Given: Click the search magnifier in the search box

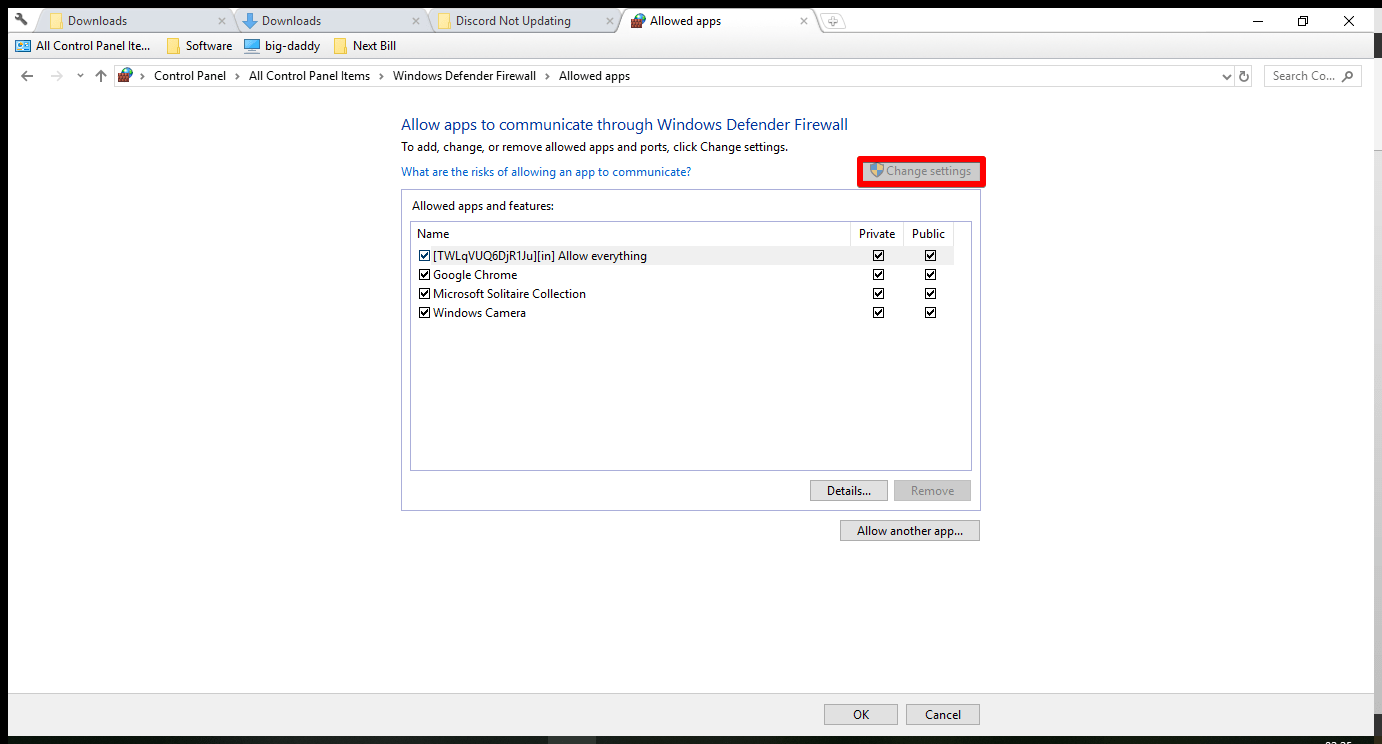Looking at the screenshot, I should 1349,76.
